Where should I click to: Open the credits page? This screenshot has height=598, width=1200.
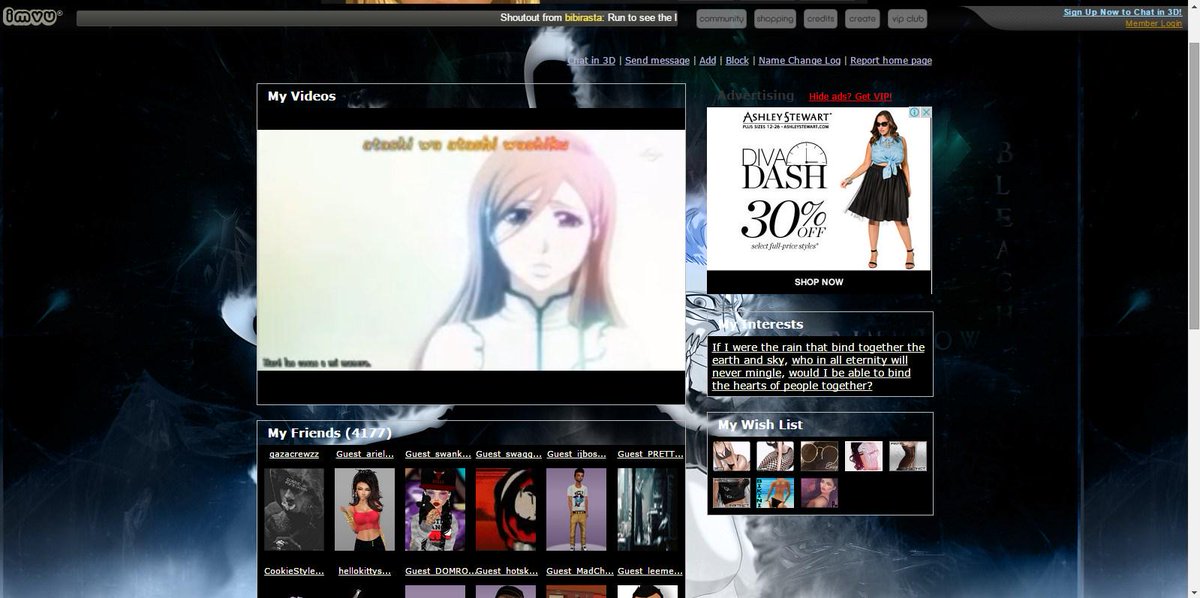(820, 17)
